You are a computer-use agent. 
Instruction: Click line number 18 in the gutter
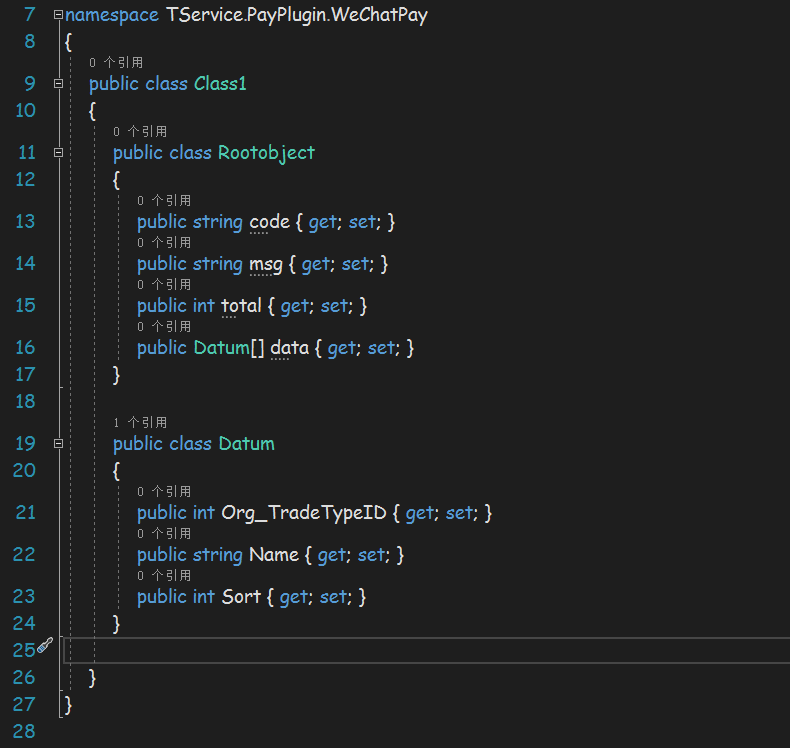(25, 401)
